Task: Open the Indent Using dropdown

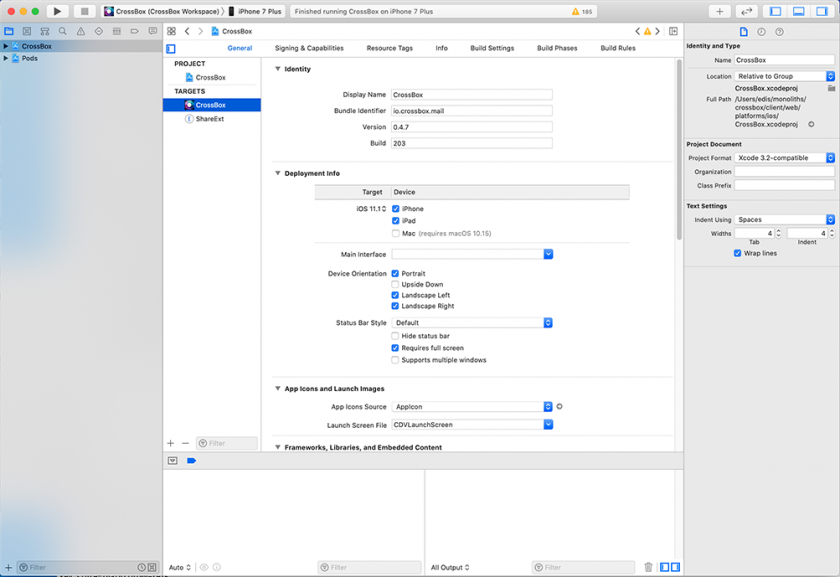Action: [784, 220]
